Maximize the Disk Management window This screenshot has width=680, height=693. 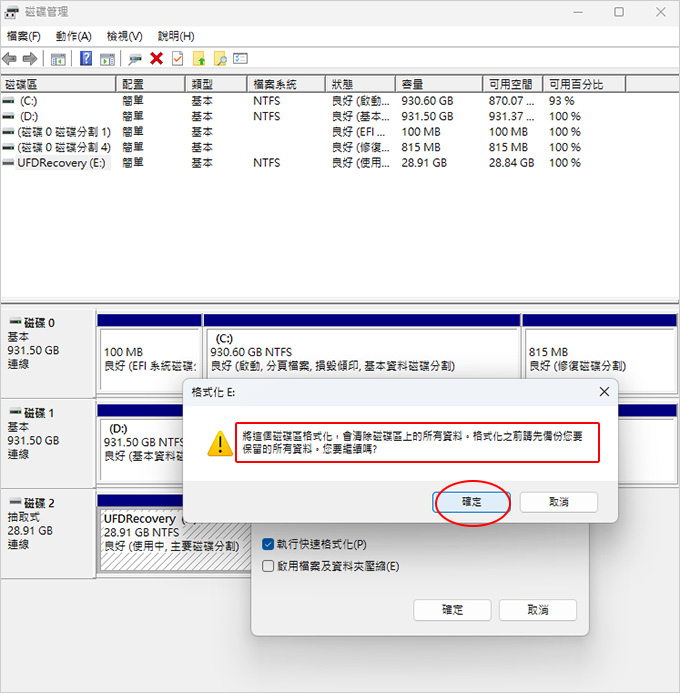pyautogui.click(x=619, y=12)
